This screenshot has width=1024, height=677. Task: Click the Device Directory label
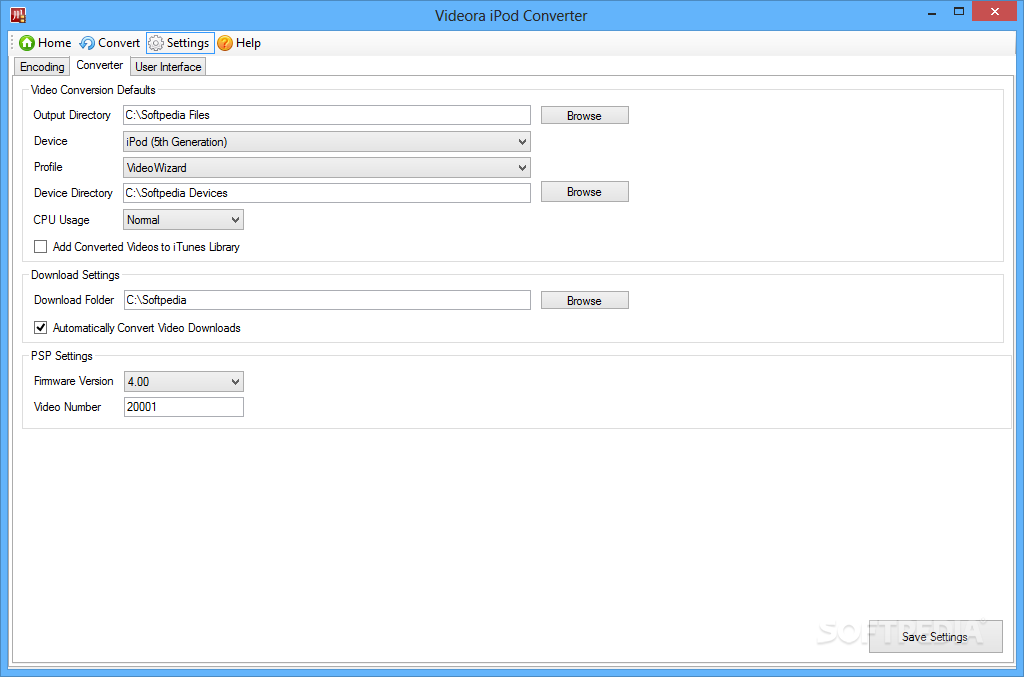73,193
